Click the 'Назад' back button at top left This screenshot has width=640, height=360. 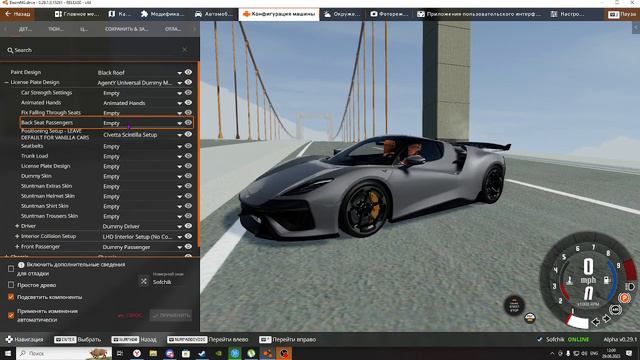point(18,14)
